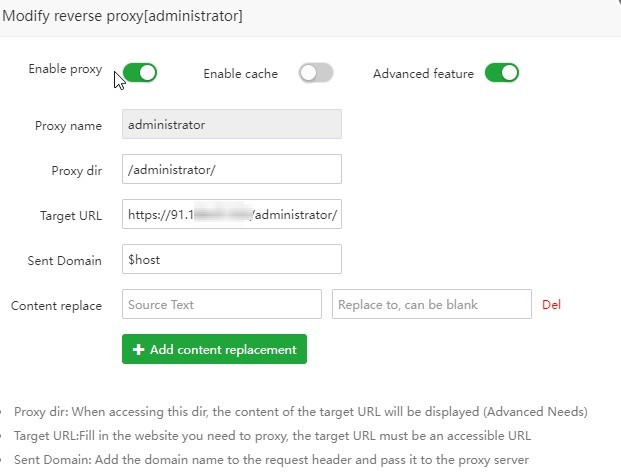Click the Proxy dir help text line
The height and width of the screenshot is (473, 621).
(300, 412)
